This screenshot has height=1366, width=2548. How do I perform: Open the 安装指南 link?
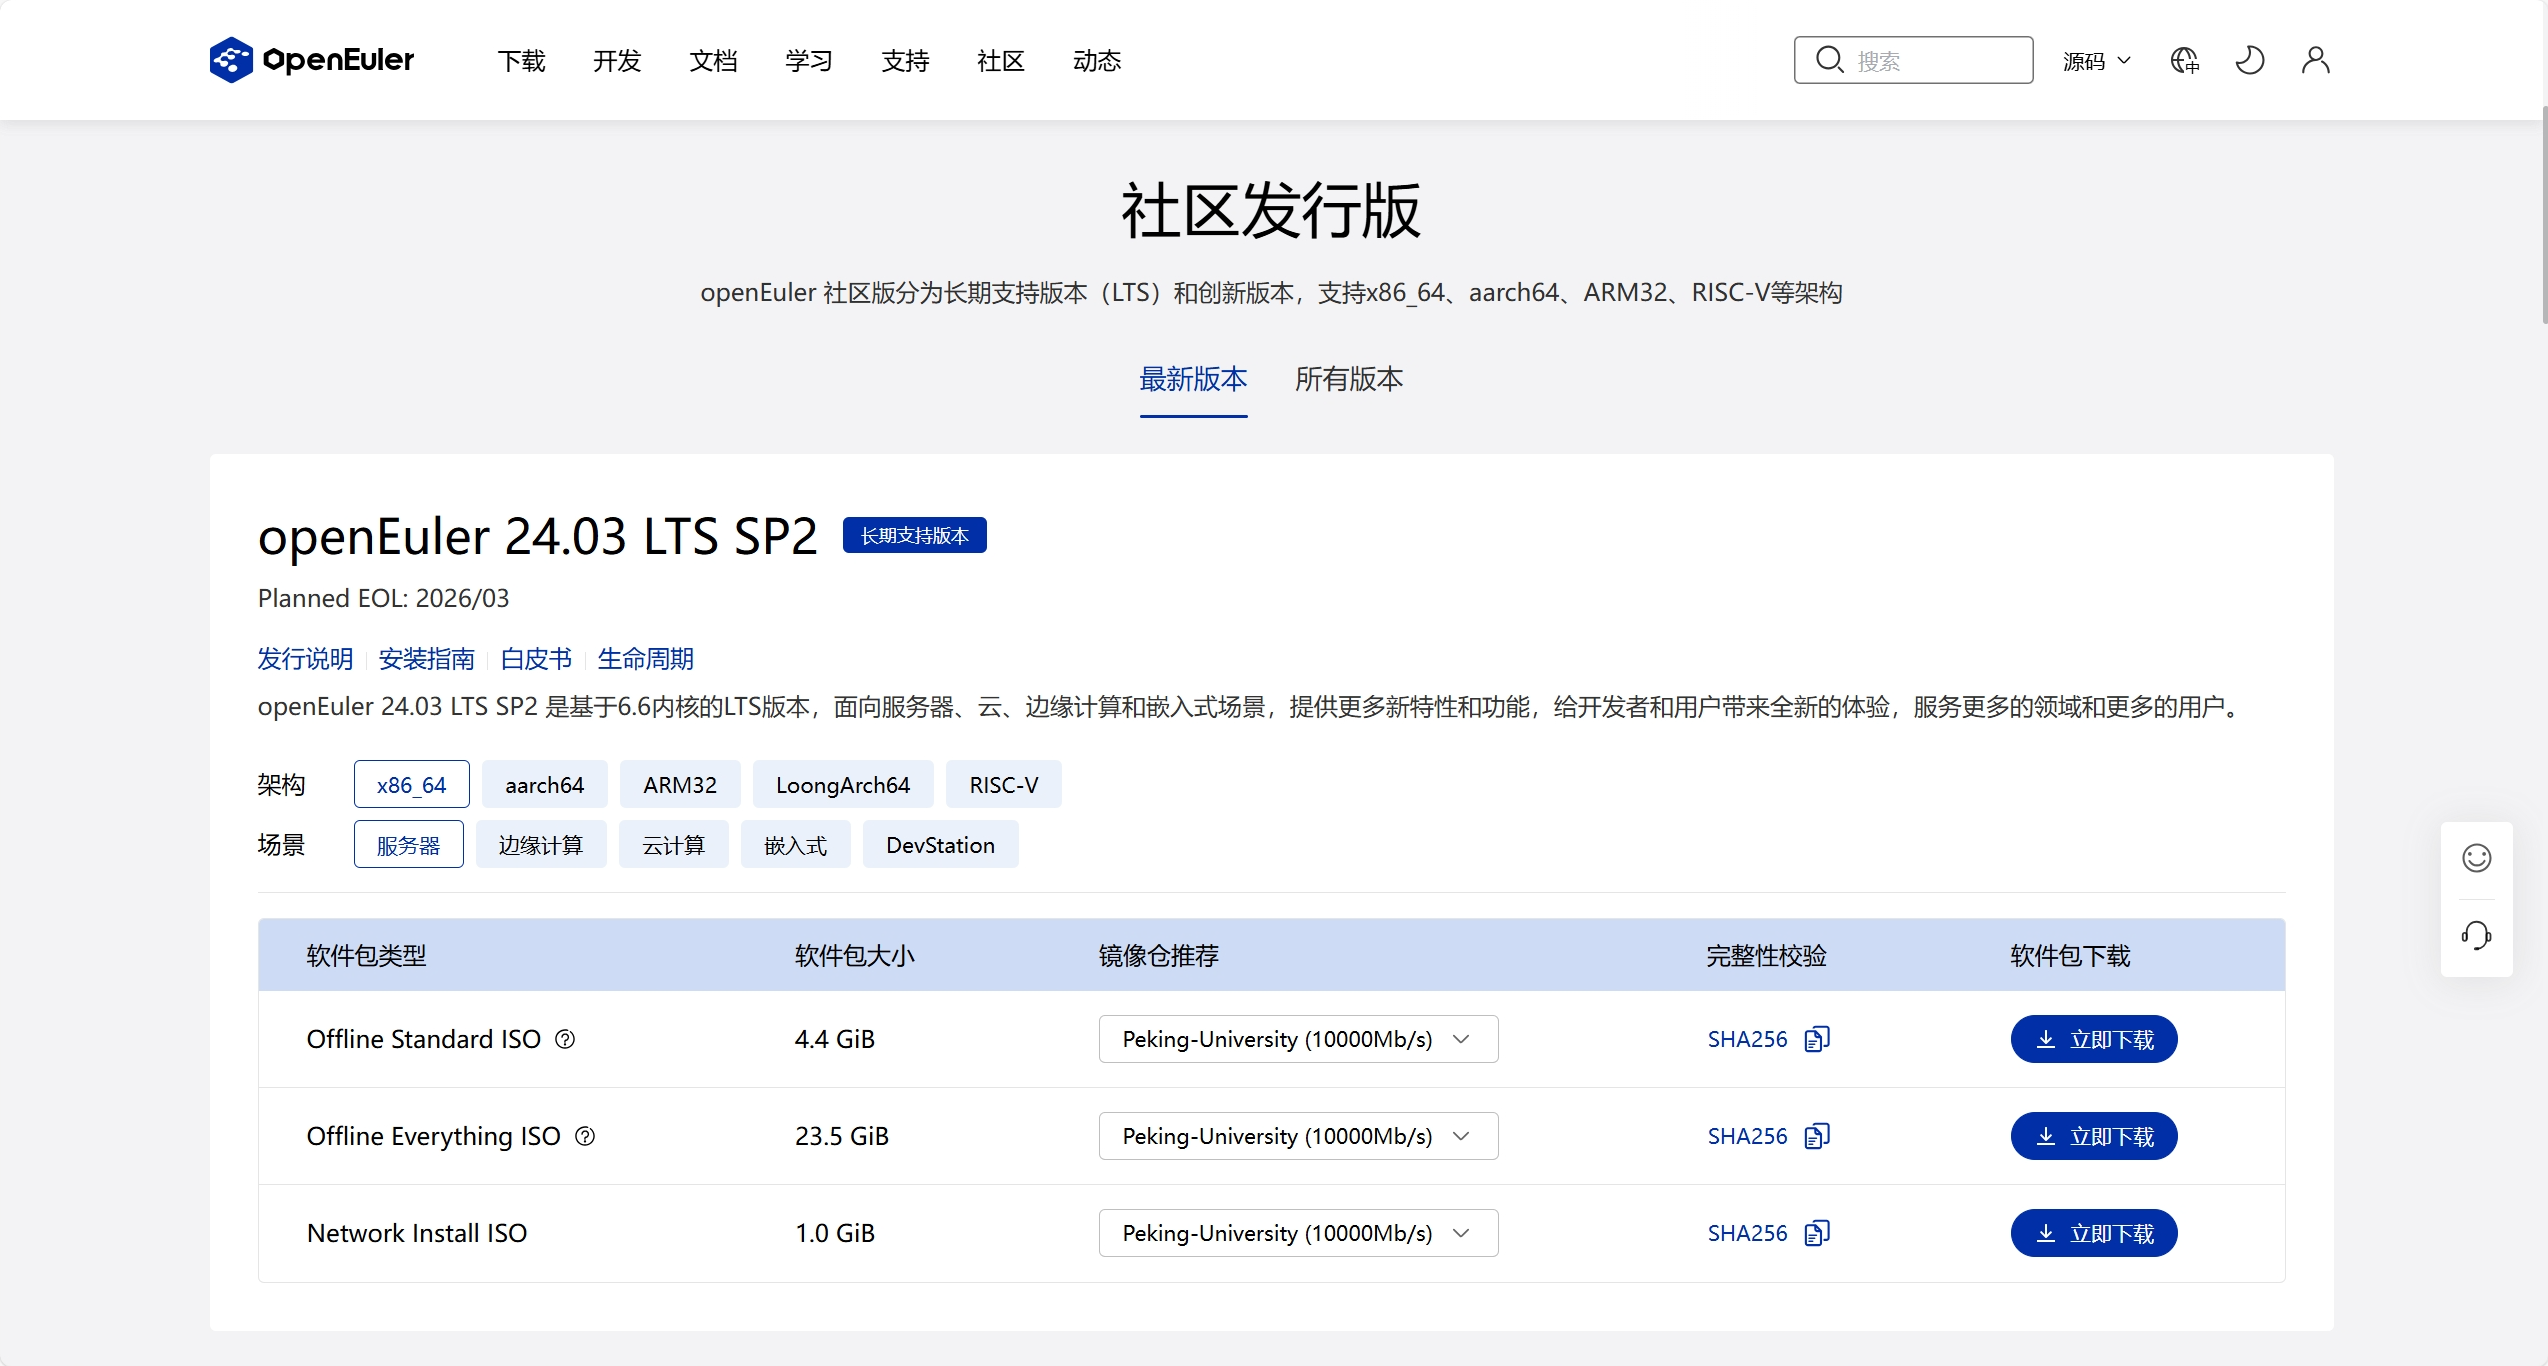click(x=426, y=659)
